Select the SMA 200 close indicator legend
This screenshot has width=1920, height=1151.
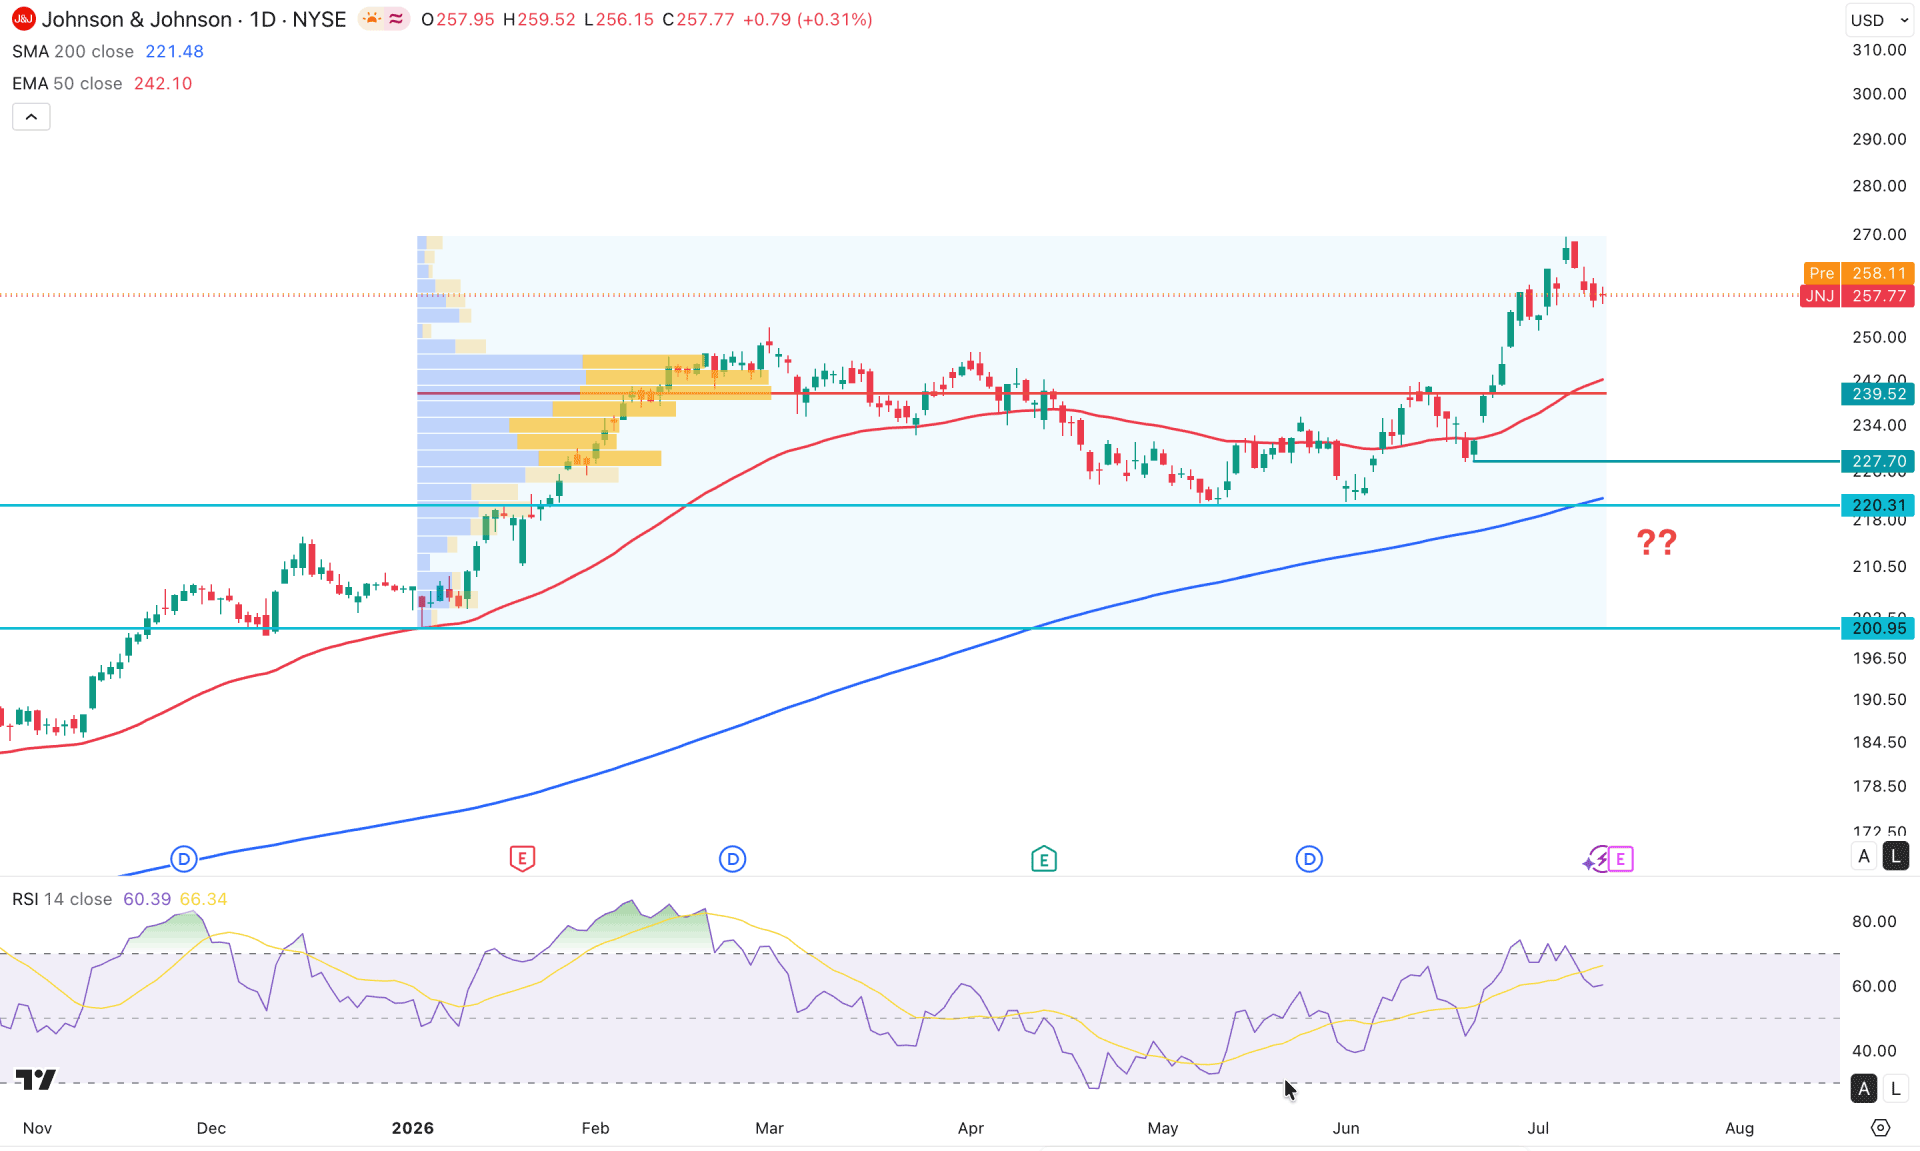73,51
